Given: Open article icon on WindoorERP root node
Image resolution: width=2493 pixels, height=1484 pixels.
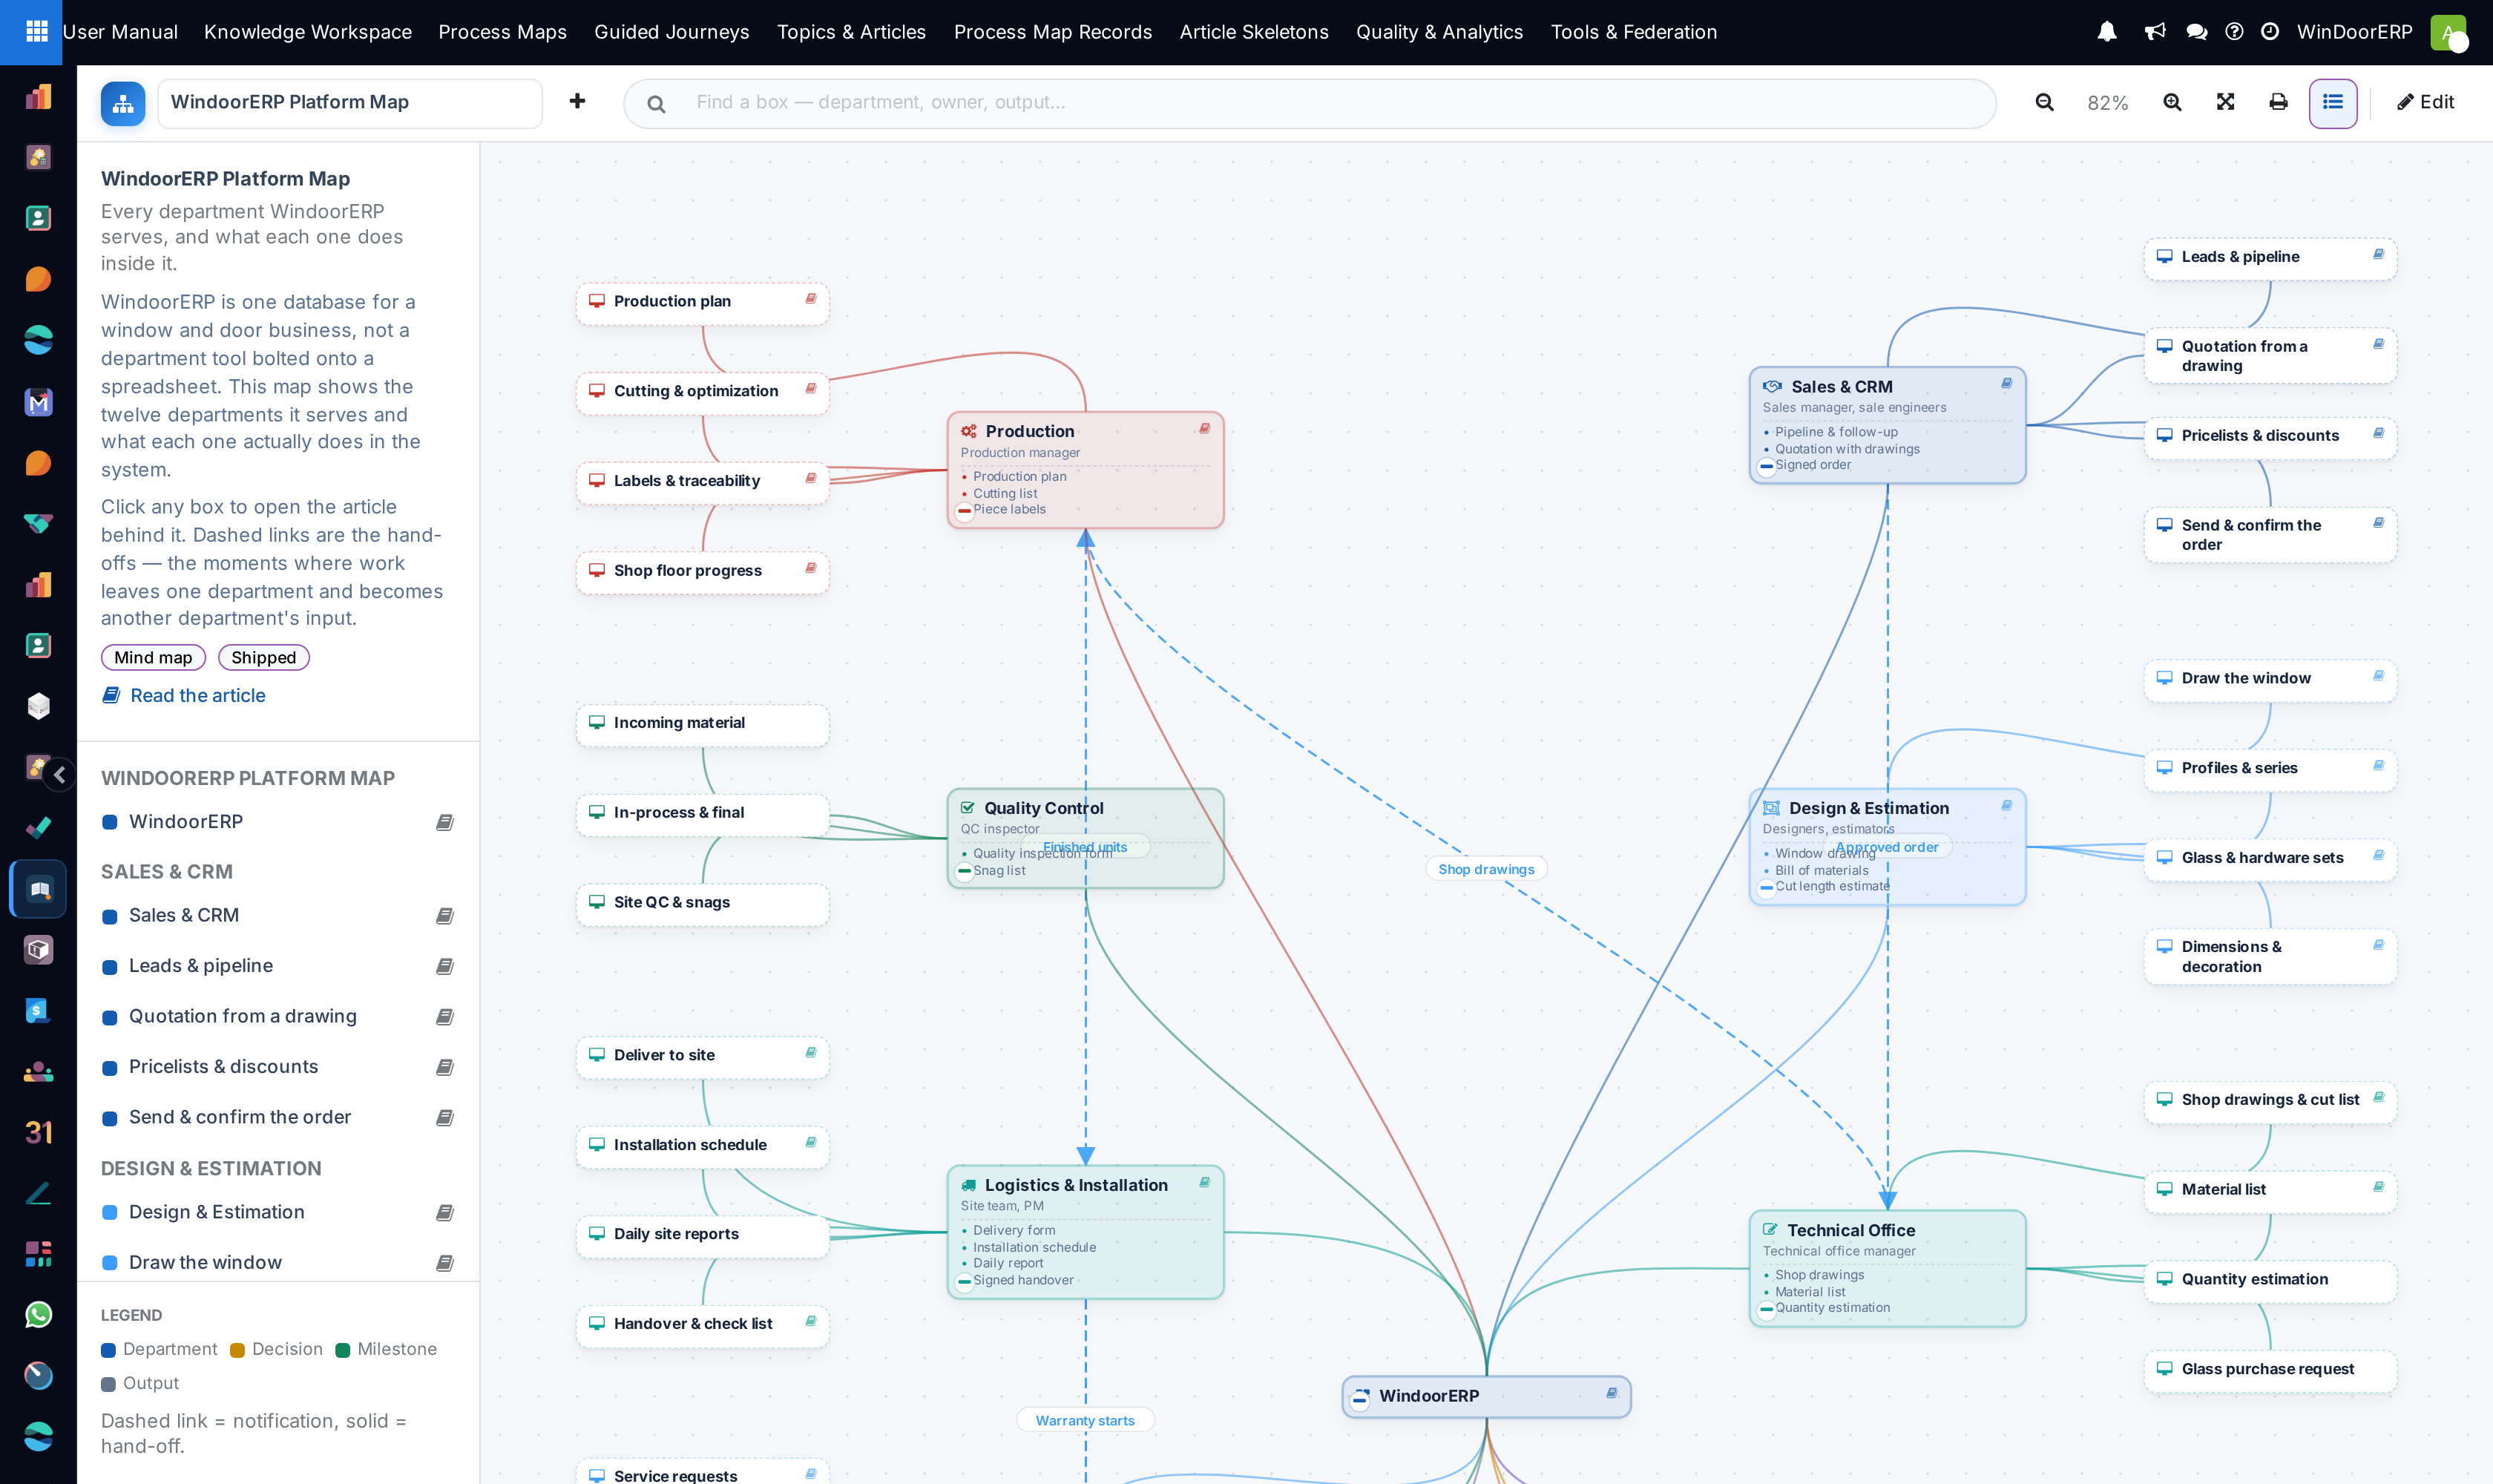Looking at the screenshot, I should click(x=1612, y=1394).
